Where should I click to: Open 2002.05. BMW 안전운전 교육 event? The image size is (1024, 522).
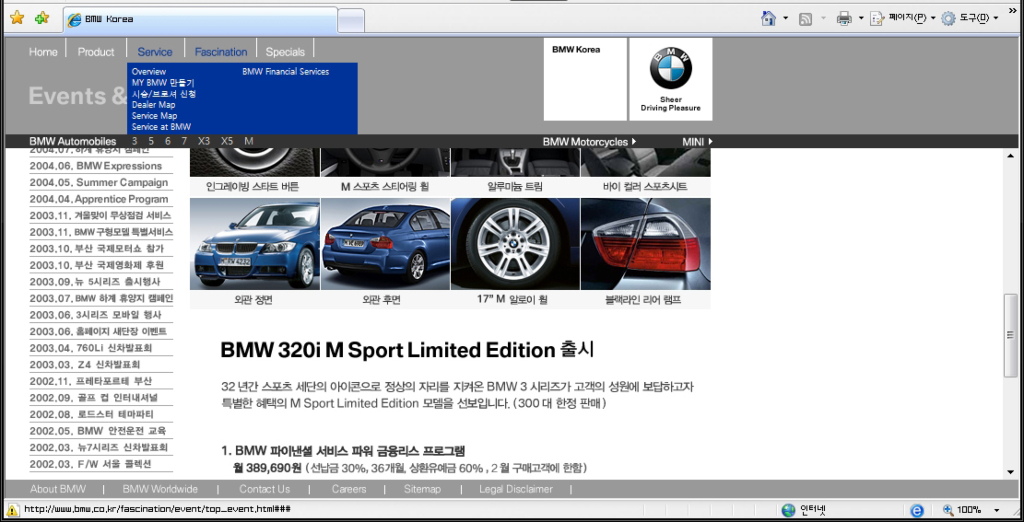[98, 431]
